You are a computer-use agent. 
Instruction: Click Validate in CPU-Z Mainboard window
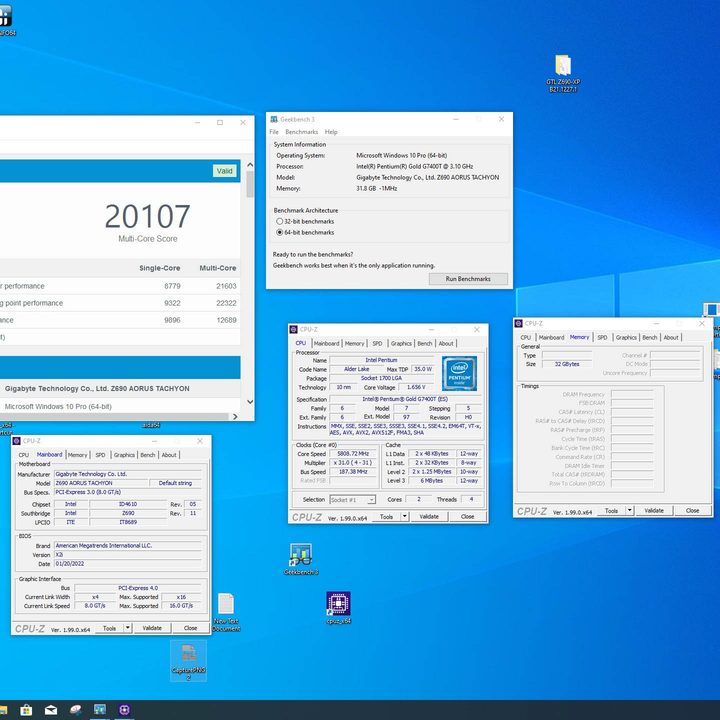(x=152, y=628)
